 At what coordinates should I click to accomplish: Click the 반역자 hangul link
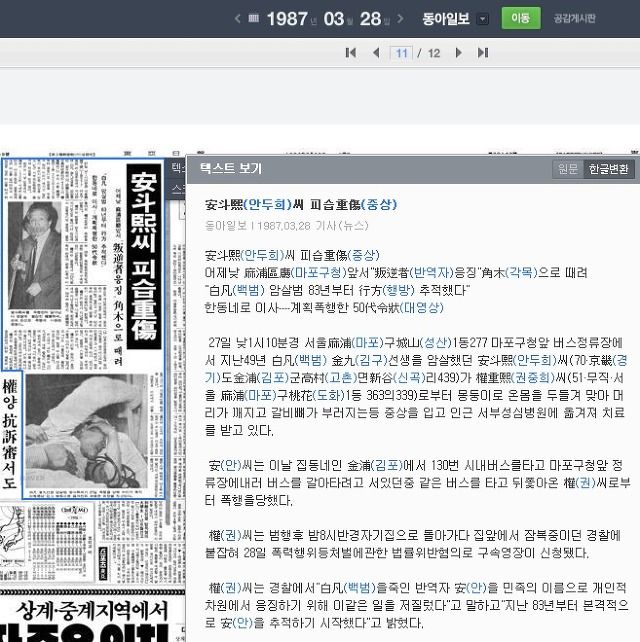[x=432, y=273]
